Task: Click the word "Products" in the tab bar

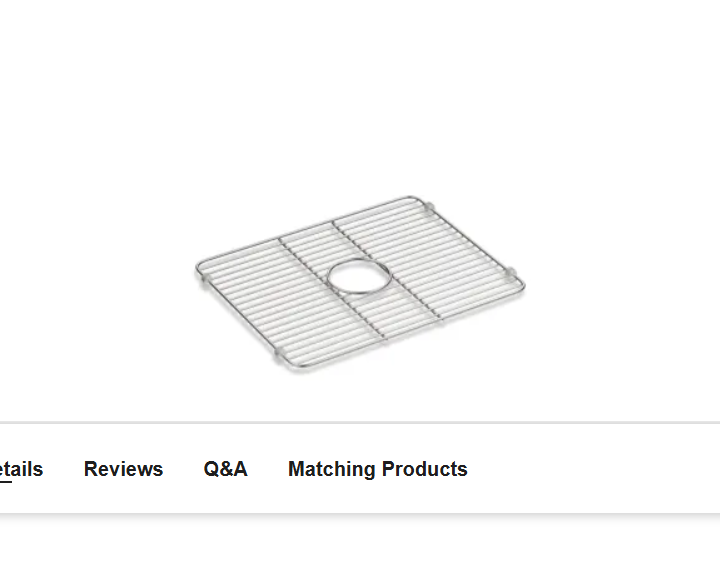Action: pyautogui.click(x=424, y=469)
